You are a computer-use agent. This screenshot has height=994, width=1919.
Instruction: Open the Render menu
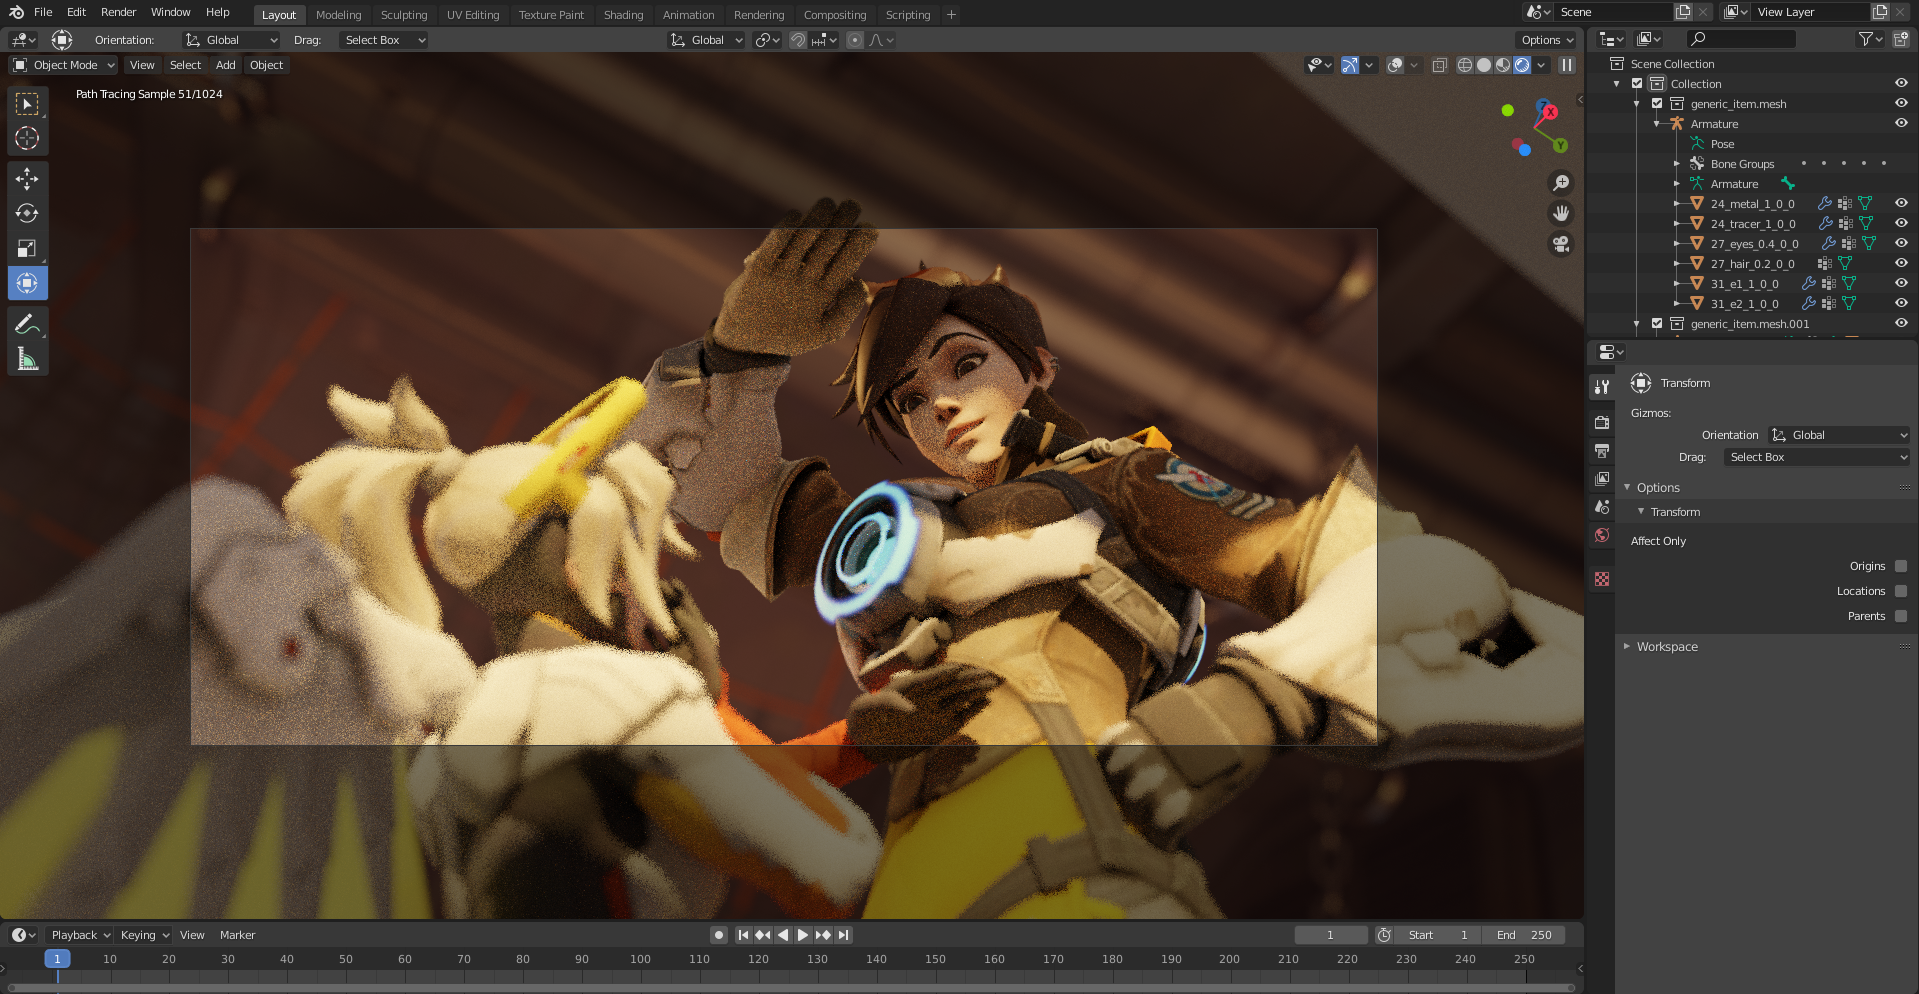click(118, 12)
